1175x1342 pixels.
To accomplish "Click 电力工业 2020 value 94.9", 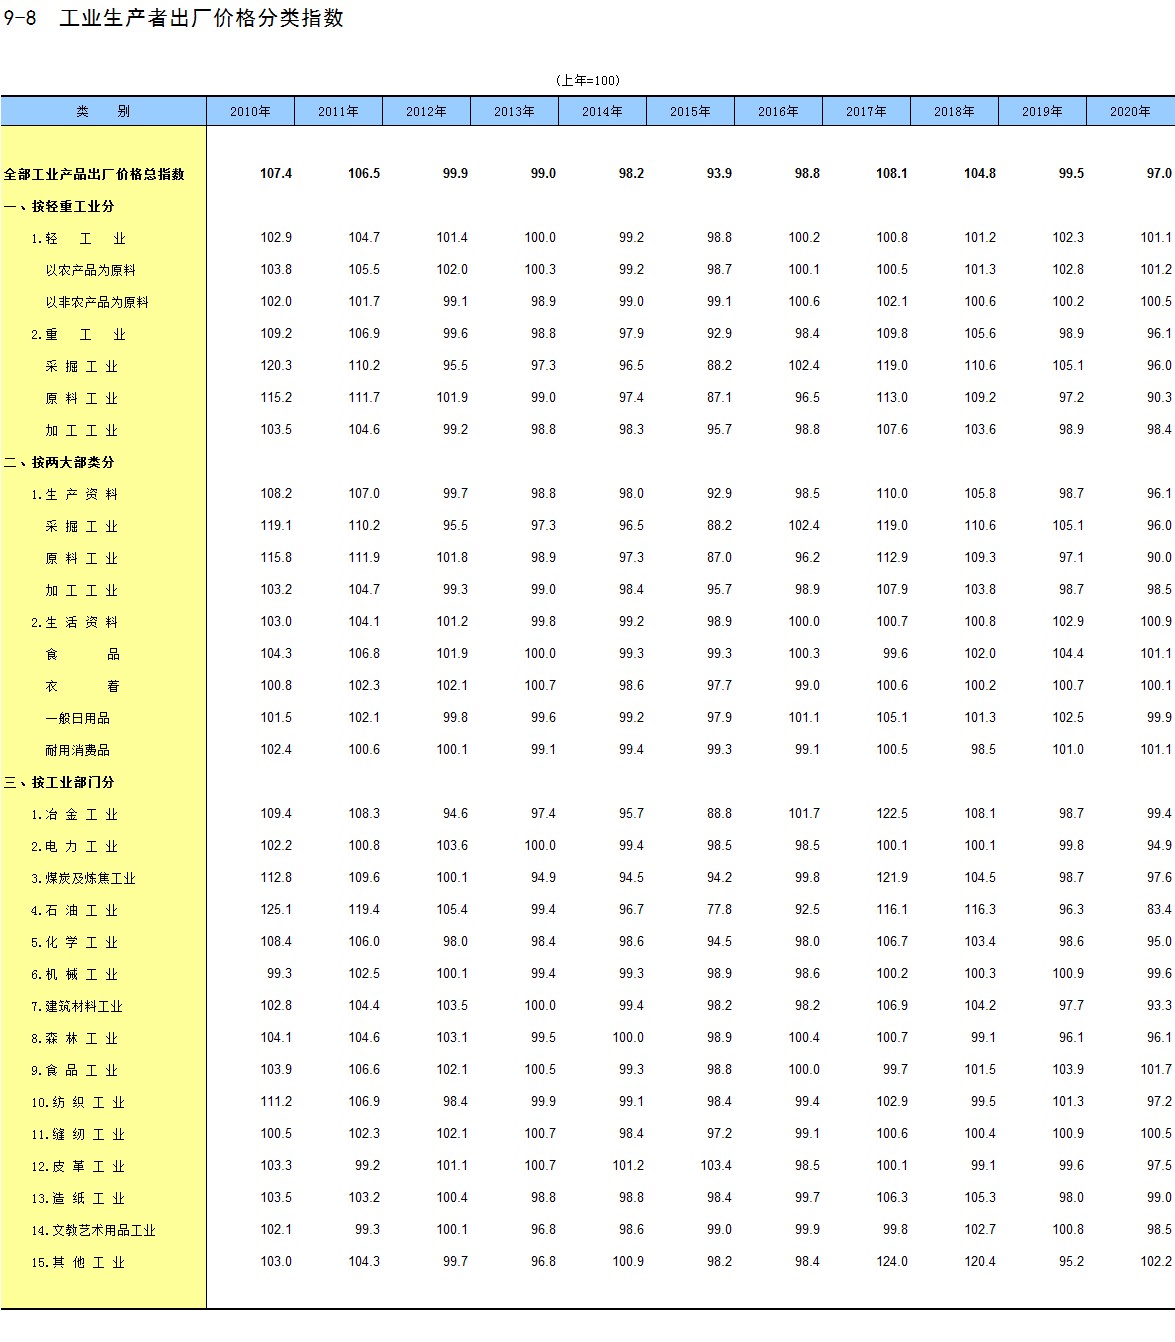I will 1159,846.
